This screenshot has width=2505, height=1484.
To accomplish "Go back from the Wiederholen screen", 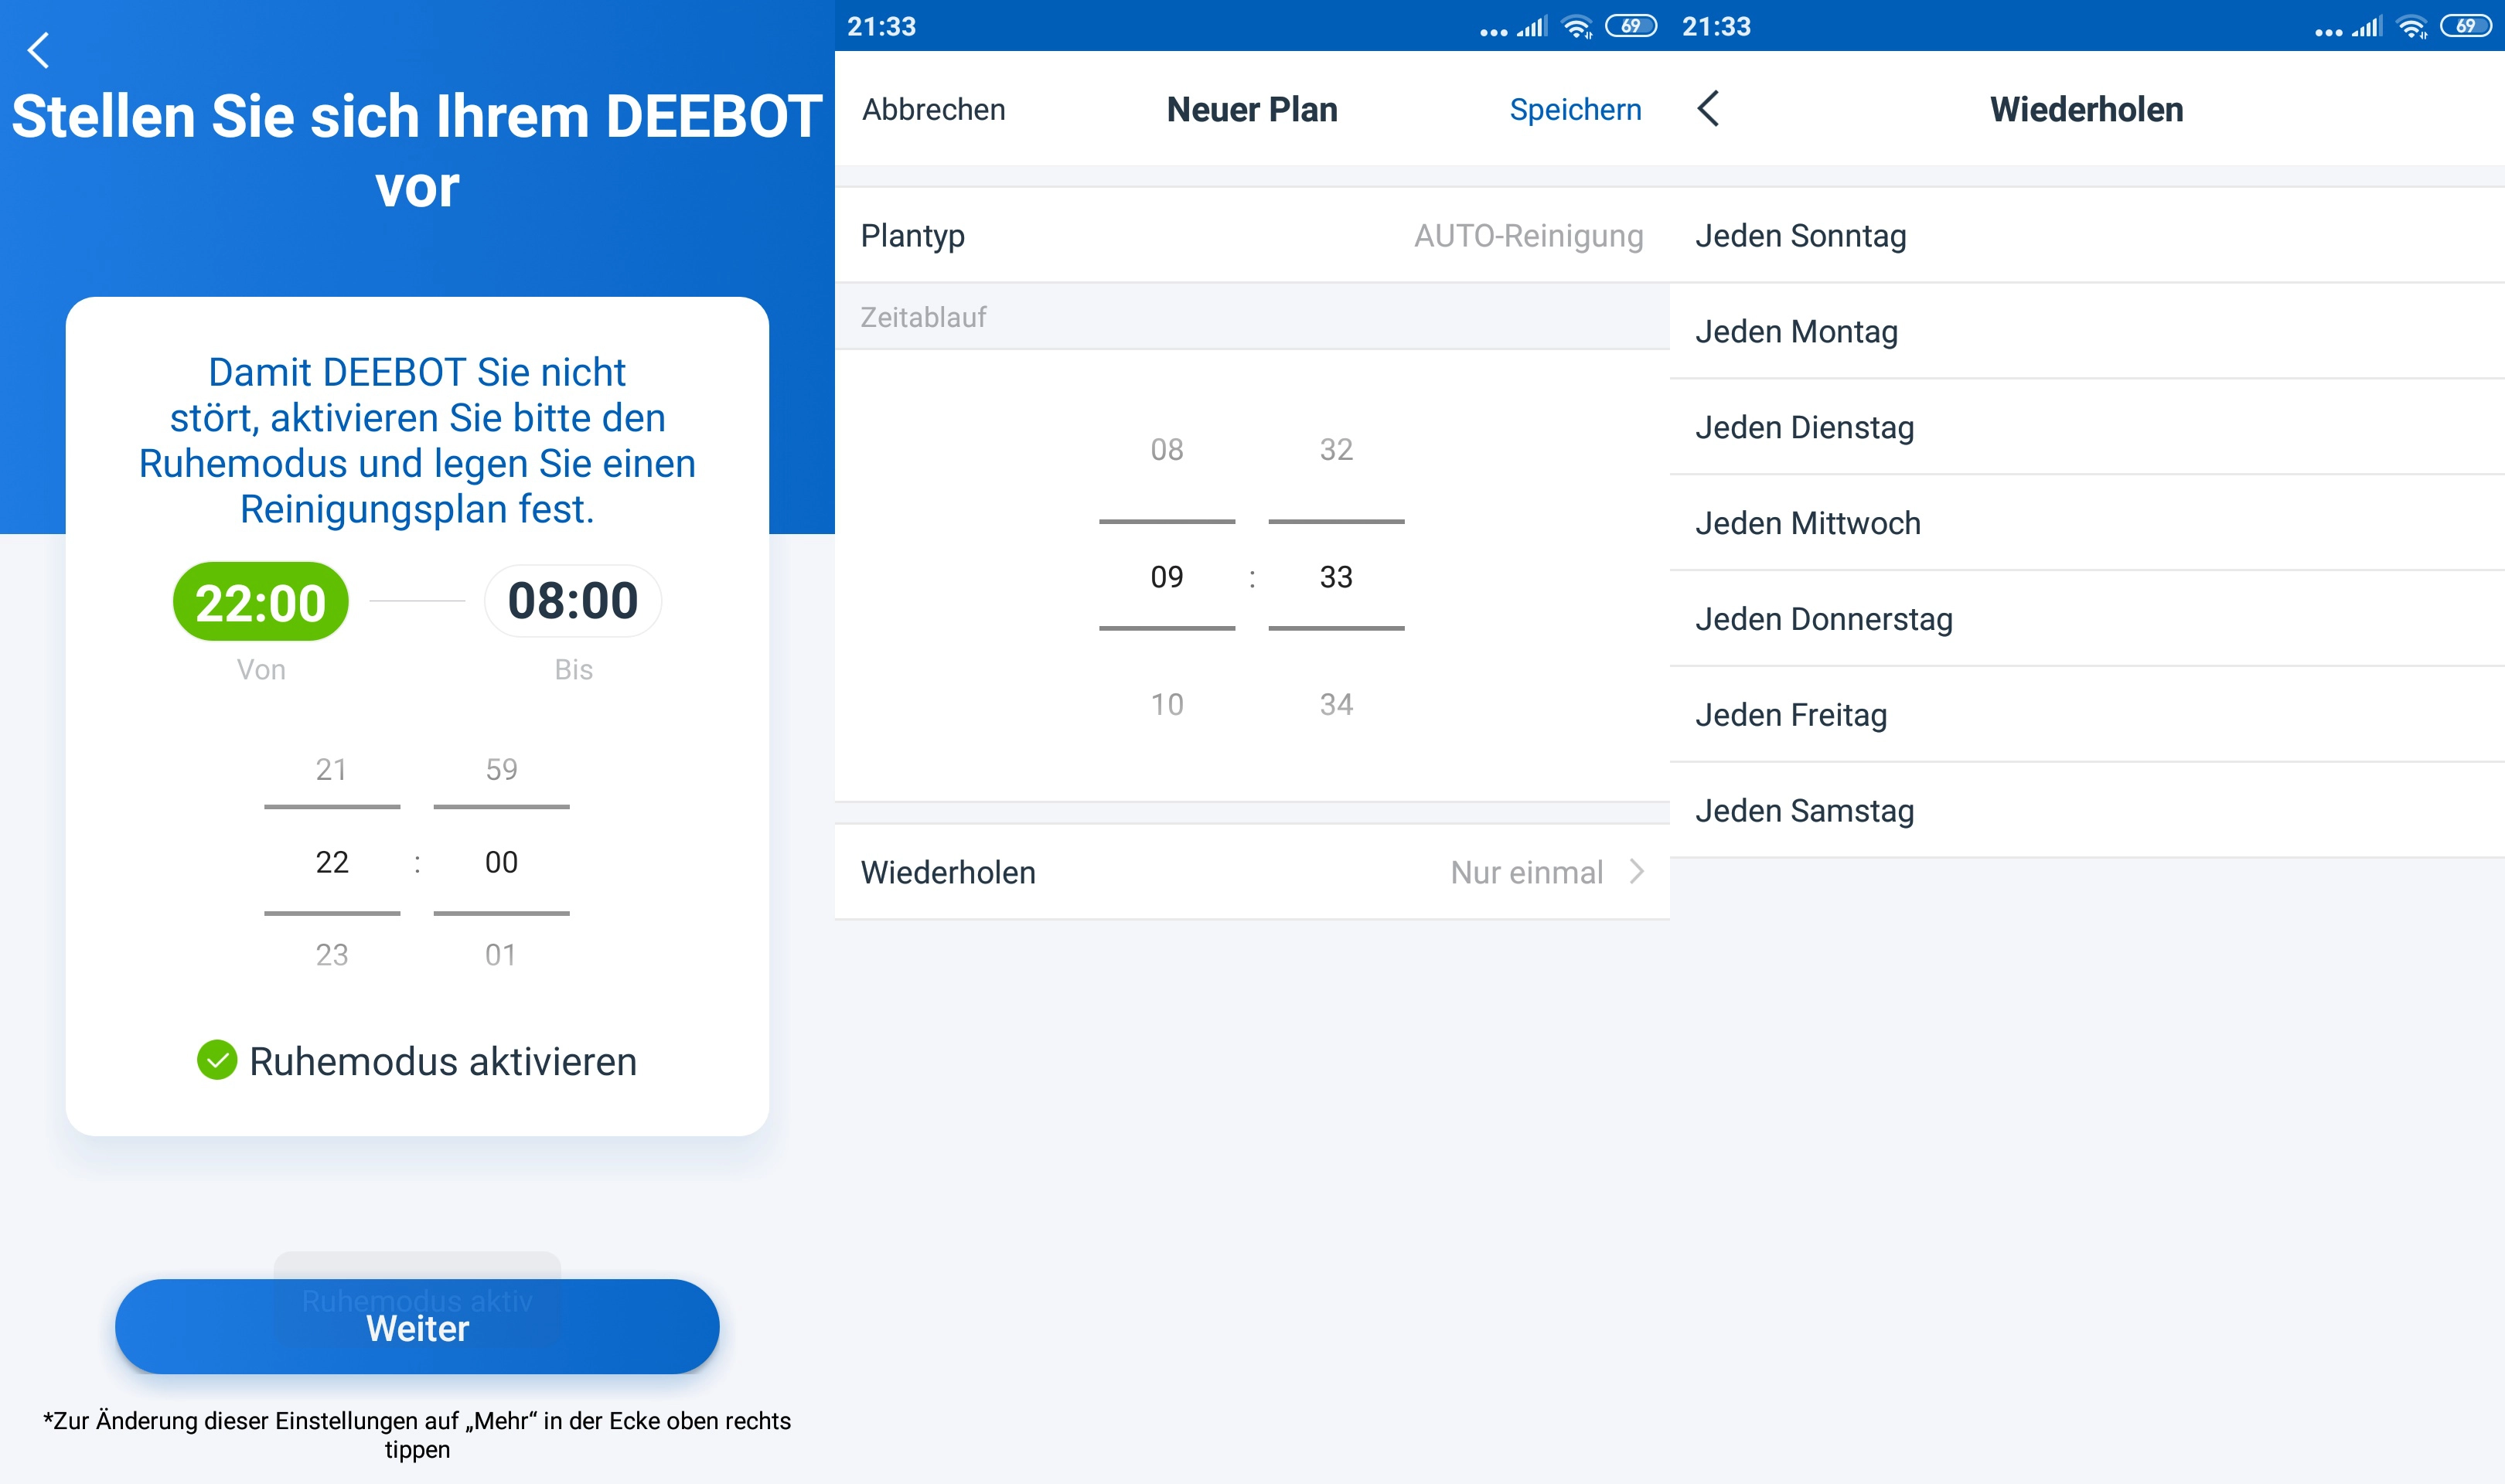I will (1708, 109).
